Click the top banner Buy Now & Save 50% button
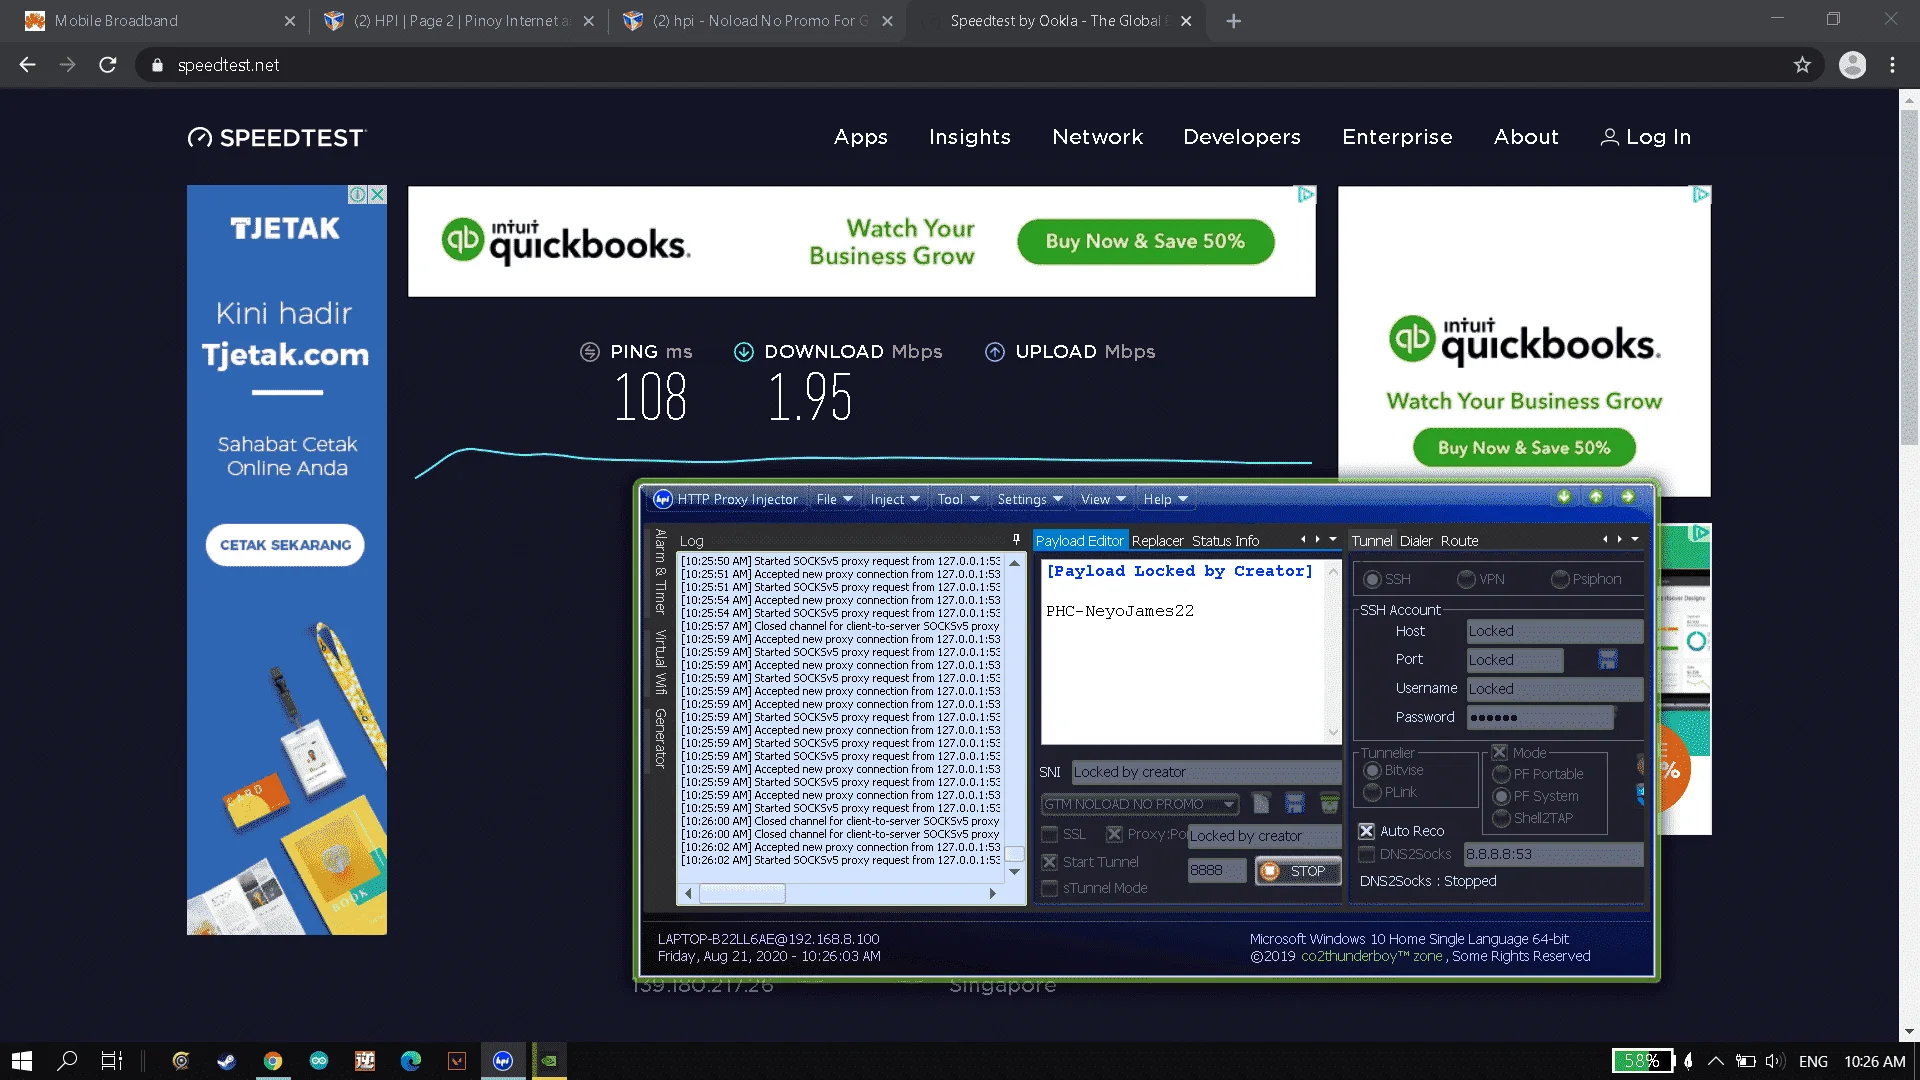The width and height of the screenshot is (1920, 1080). 1145,241
